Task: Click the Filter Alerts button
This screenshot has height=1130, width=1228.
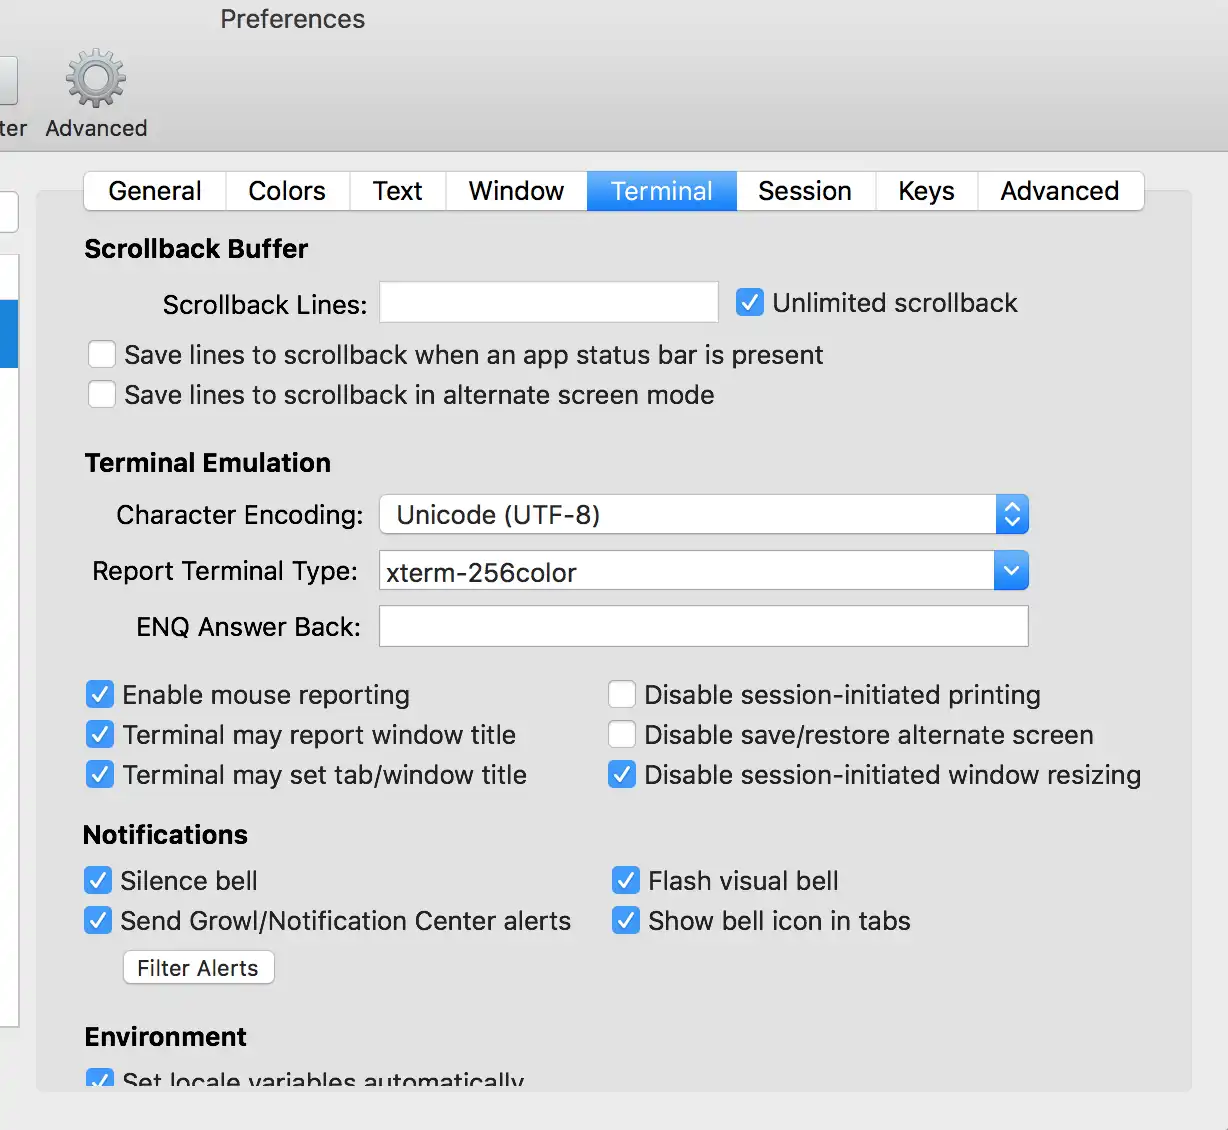Action: (x=198, y=968)
